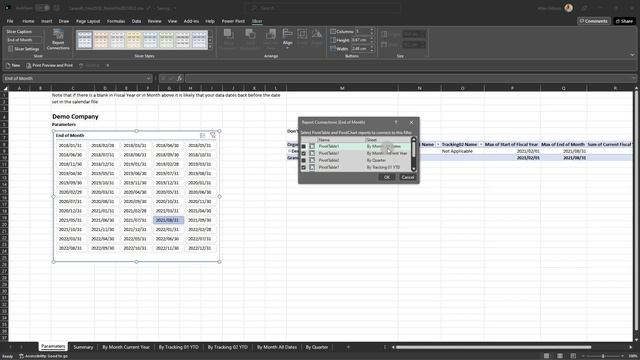Expand the Slicer Styles gallery
Image resolution: width=640 pixels, height=360 pixels.
coord(210,47)
